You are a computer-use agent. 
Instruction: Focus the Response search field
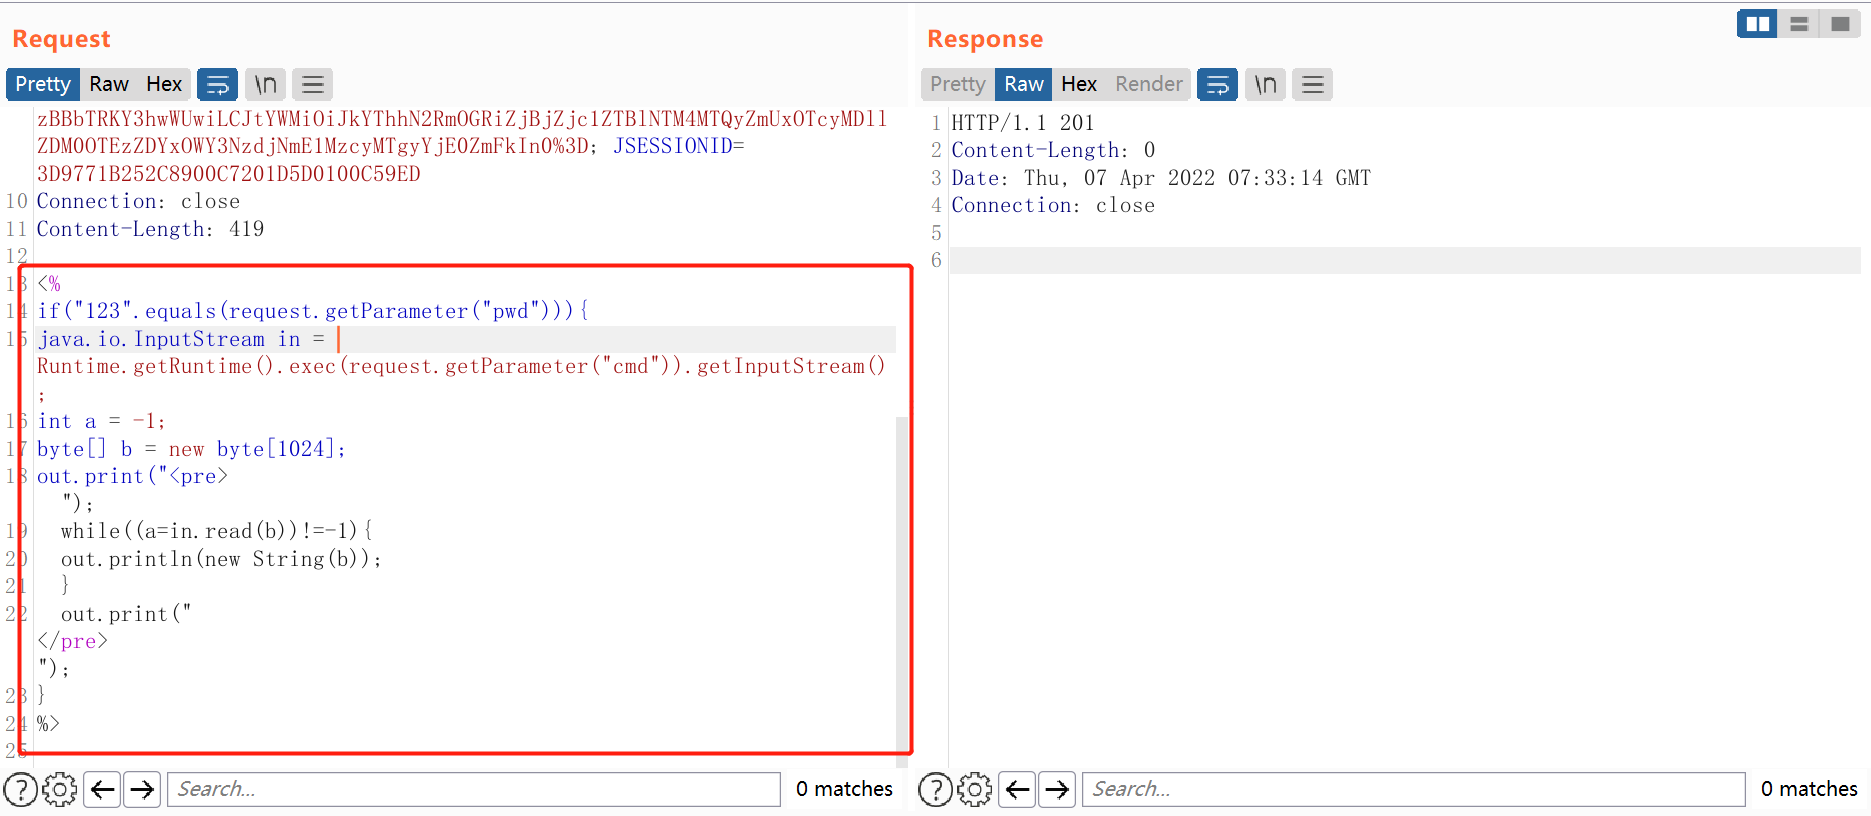pyautogui.click(x=1414, y=789)
